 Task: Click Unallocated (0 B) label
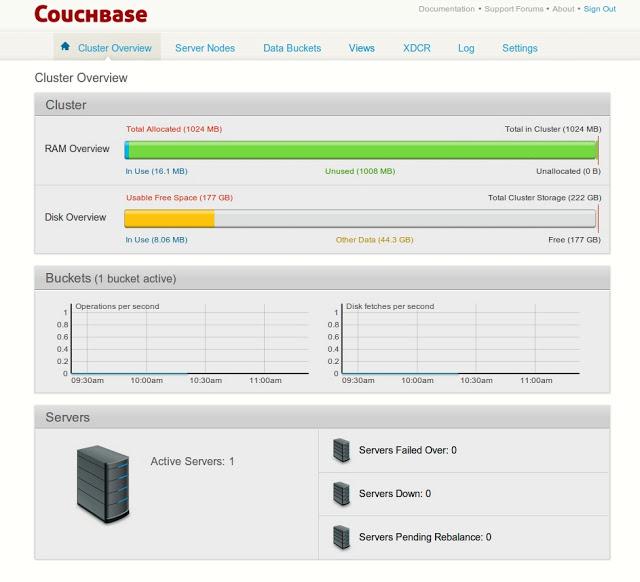[x=569, y=171]
